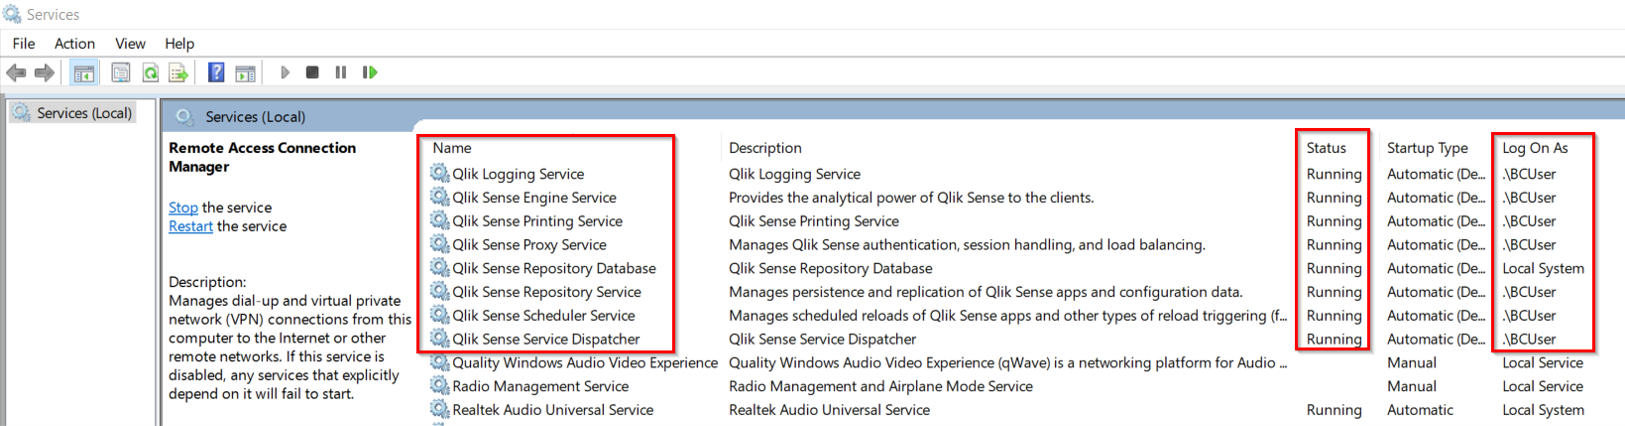Click the Export List toolbar icon
Screen dimensions: 1625x426
tap(178, 73)
